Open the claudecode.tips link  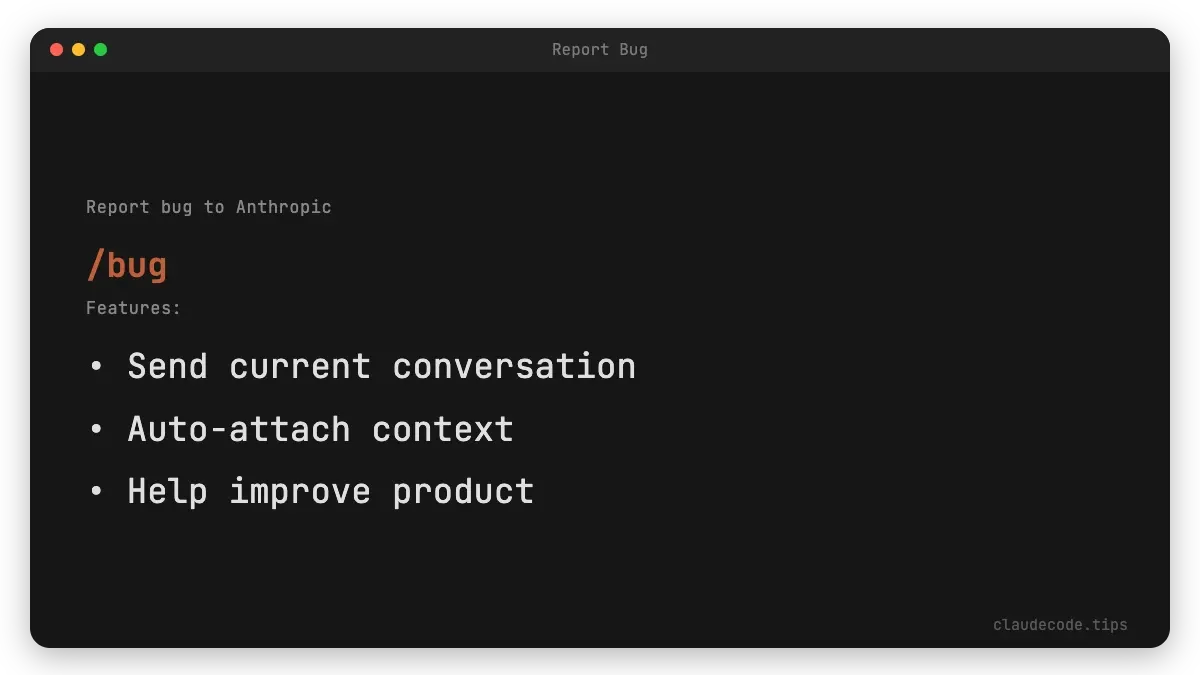pos(1060,625)
